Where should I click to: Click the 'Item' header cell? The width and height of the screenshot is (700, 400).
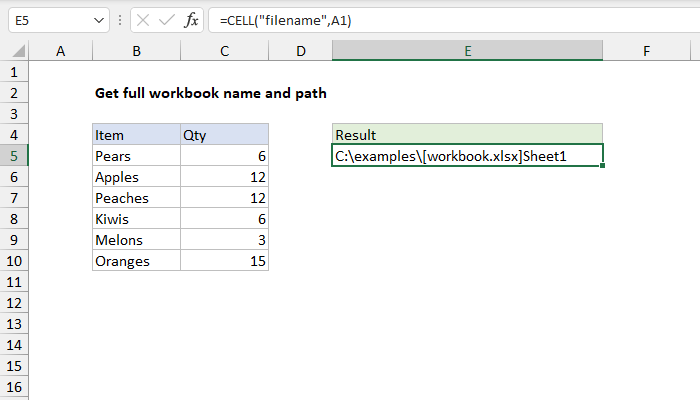tap(137, 135)
